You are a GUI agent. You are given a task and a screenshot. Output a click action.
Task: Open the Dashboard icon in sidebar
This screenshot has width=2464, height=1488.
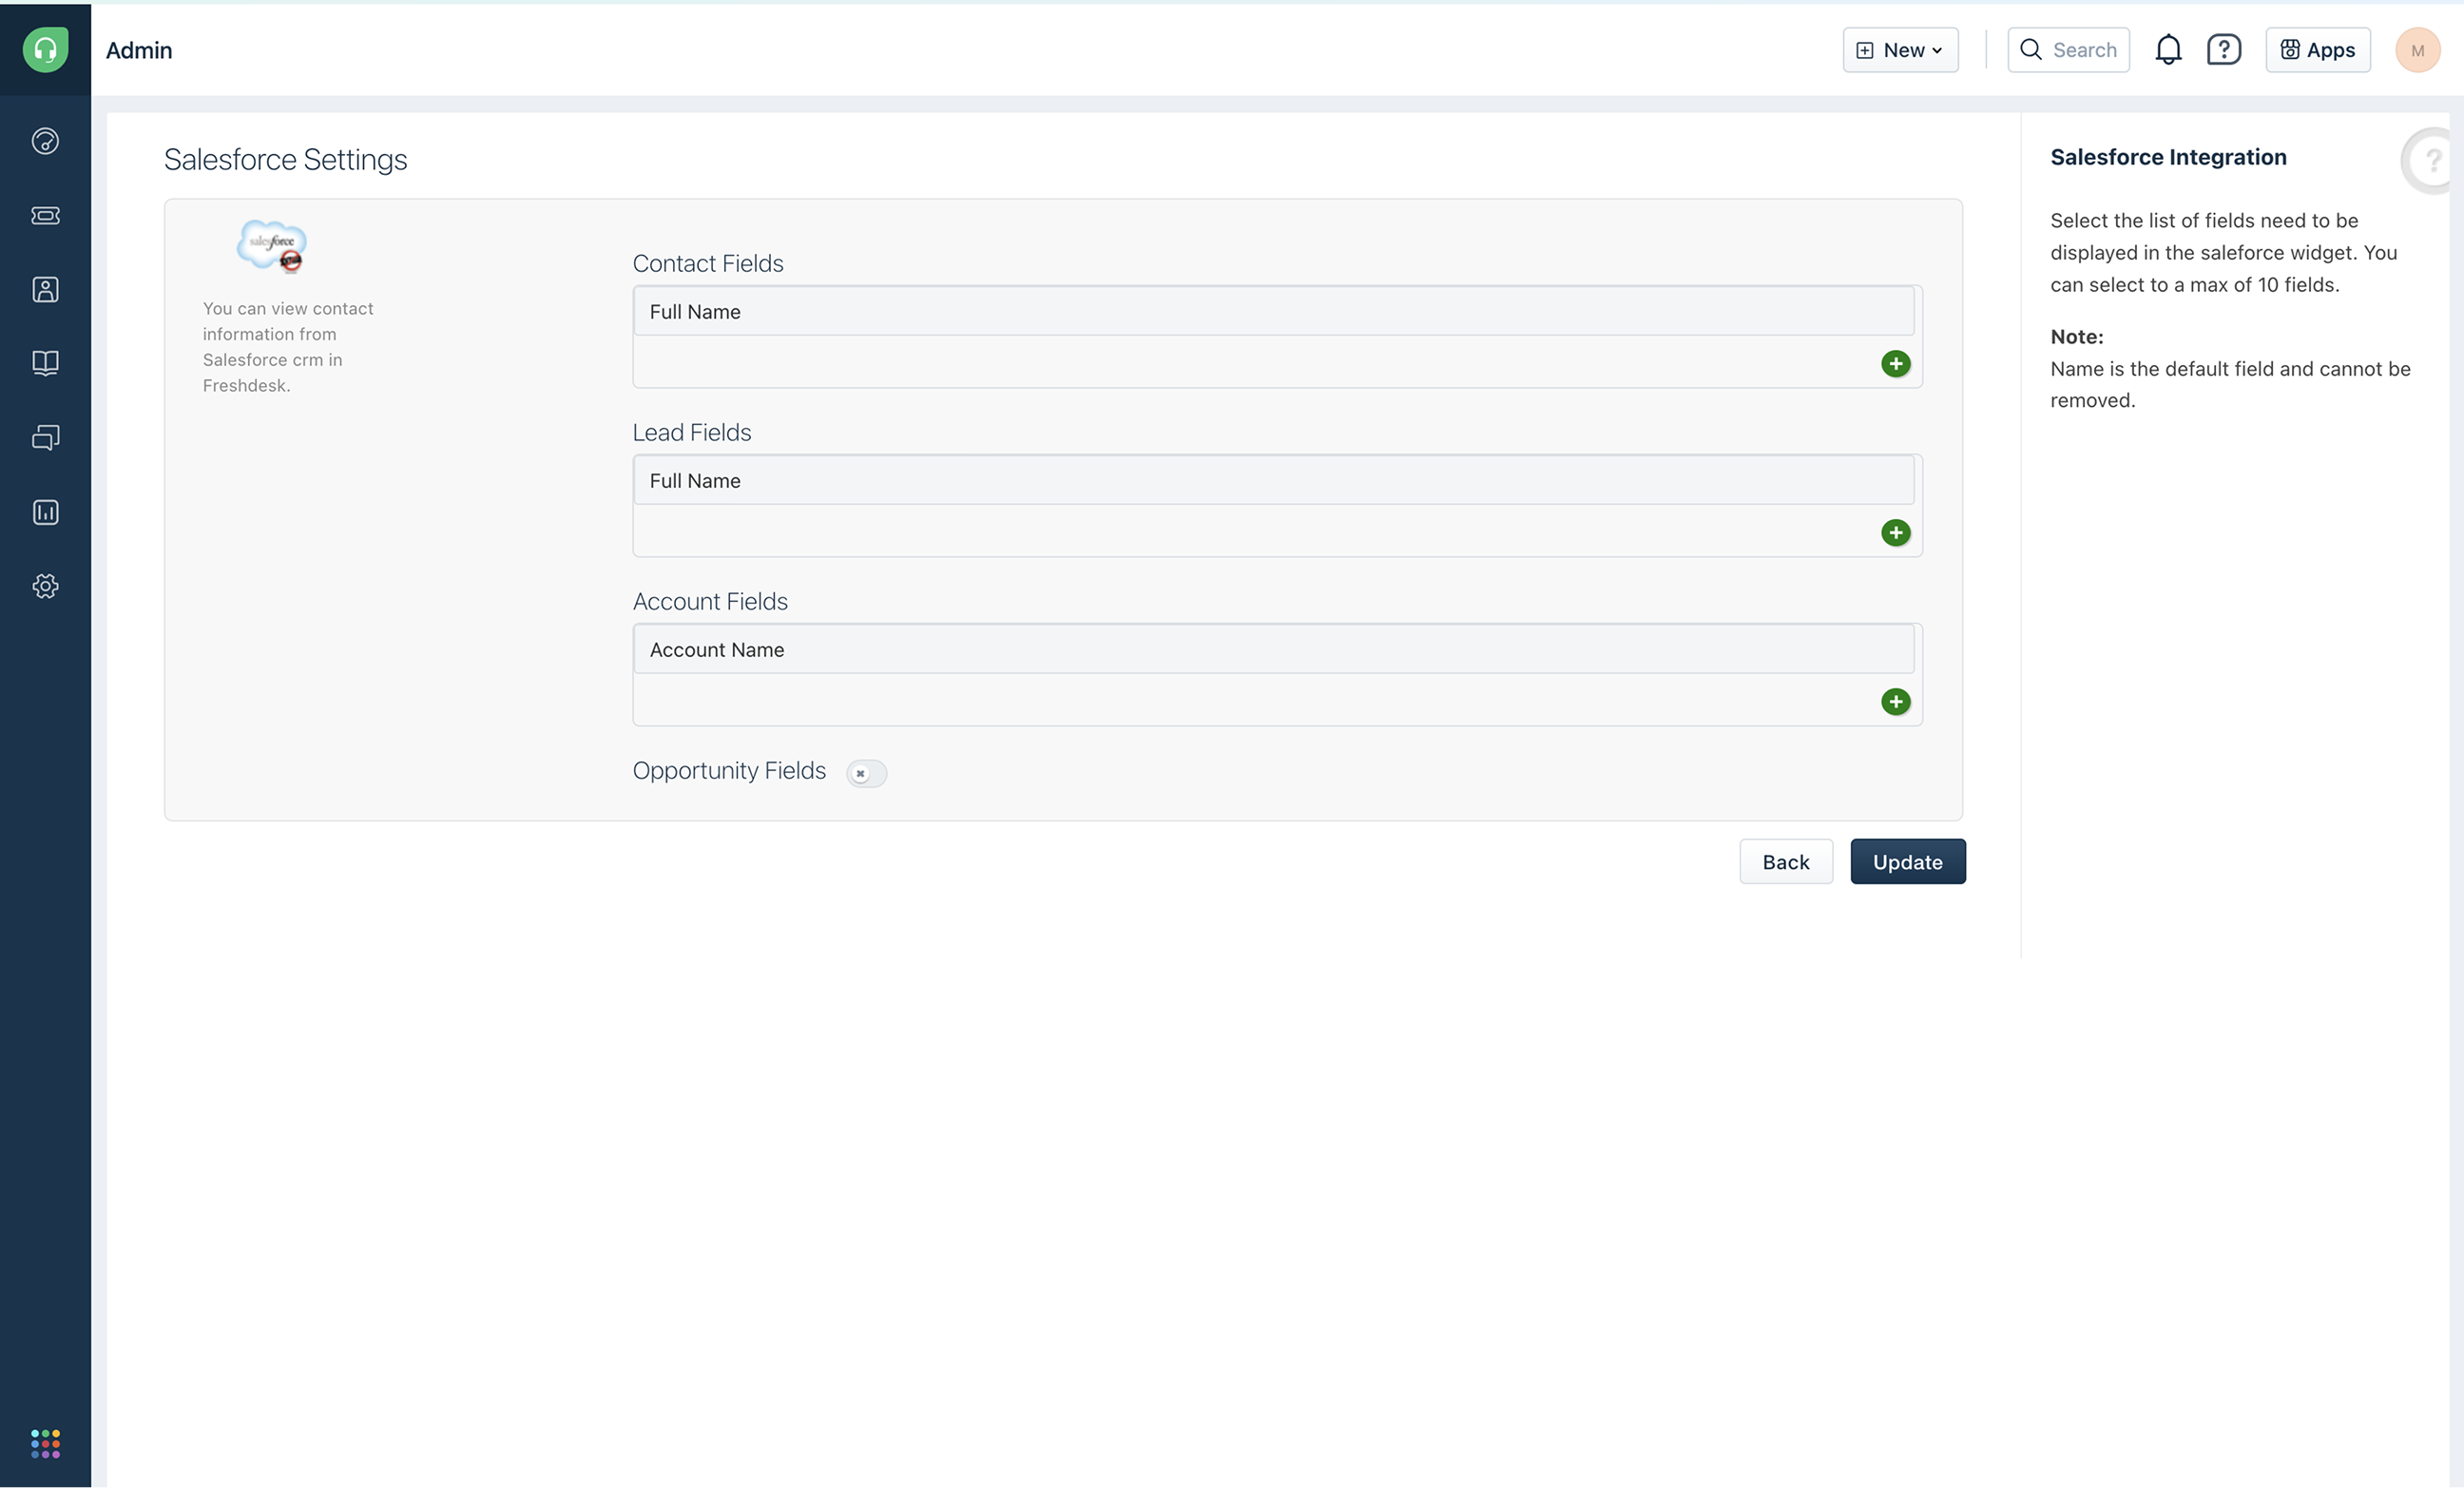(45, 141)
